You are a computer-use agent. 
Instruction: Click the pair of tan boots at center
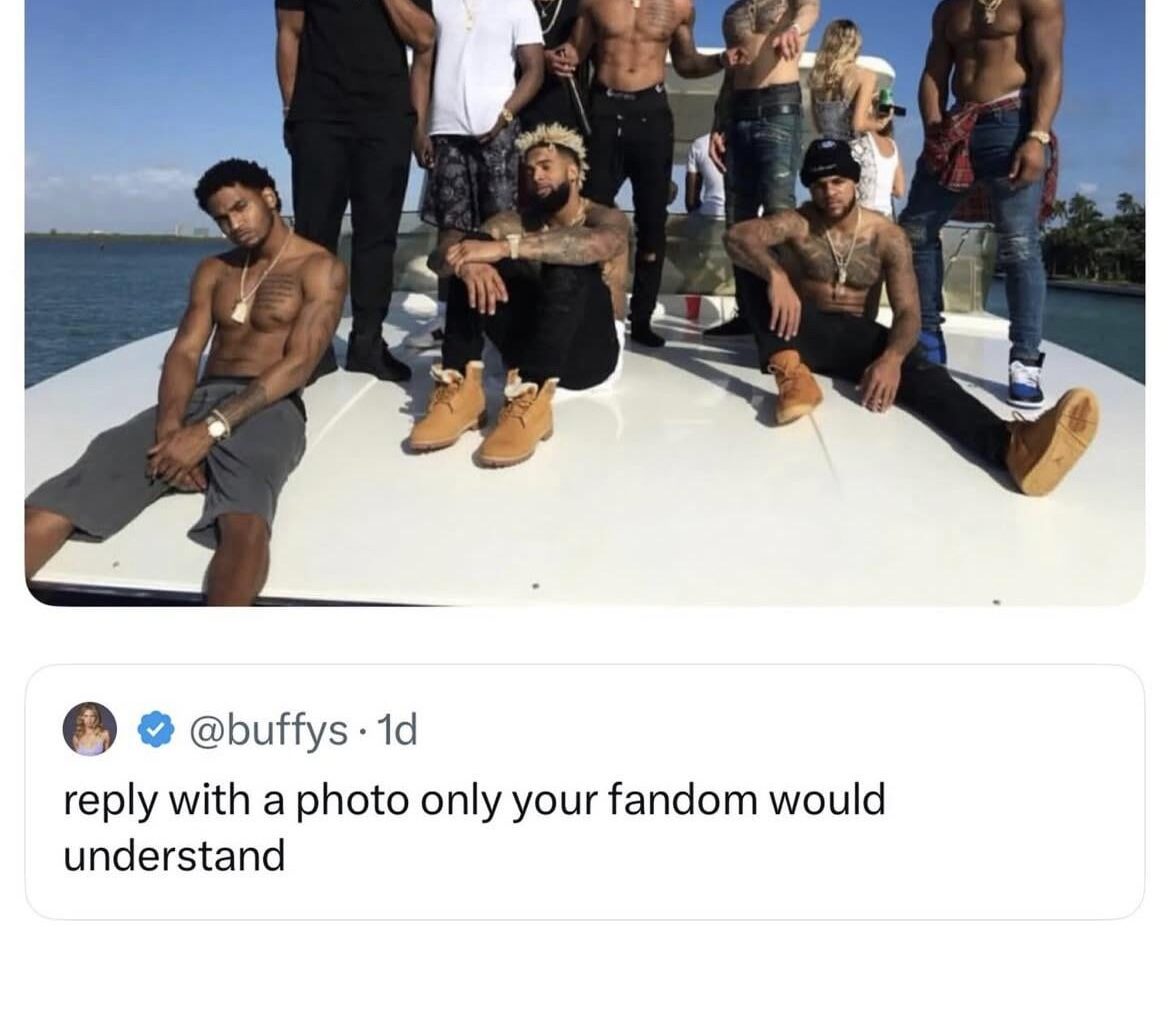pyautogui.click(x=484, y=414)
